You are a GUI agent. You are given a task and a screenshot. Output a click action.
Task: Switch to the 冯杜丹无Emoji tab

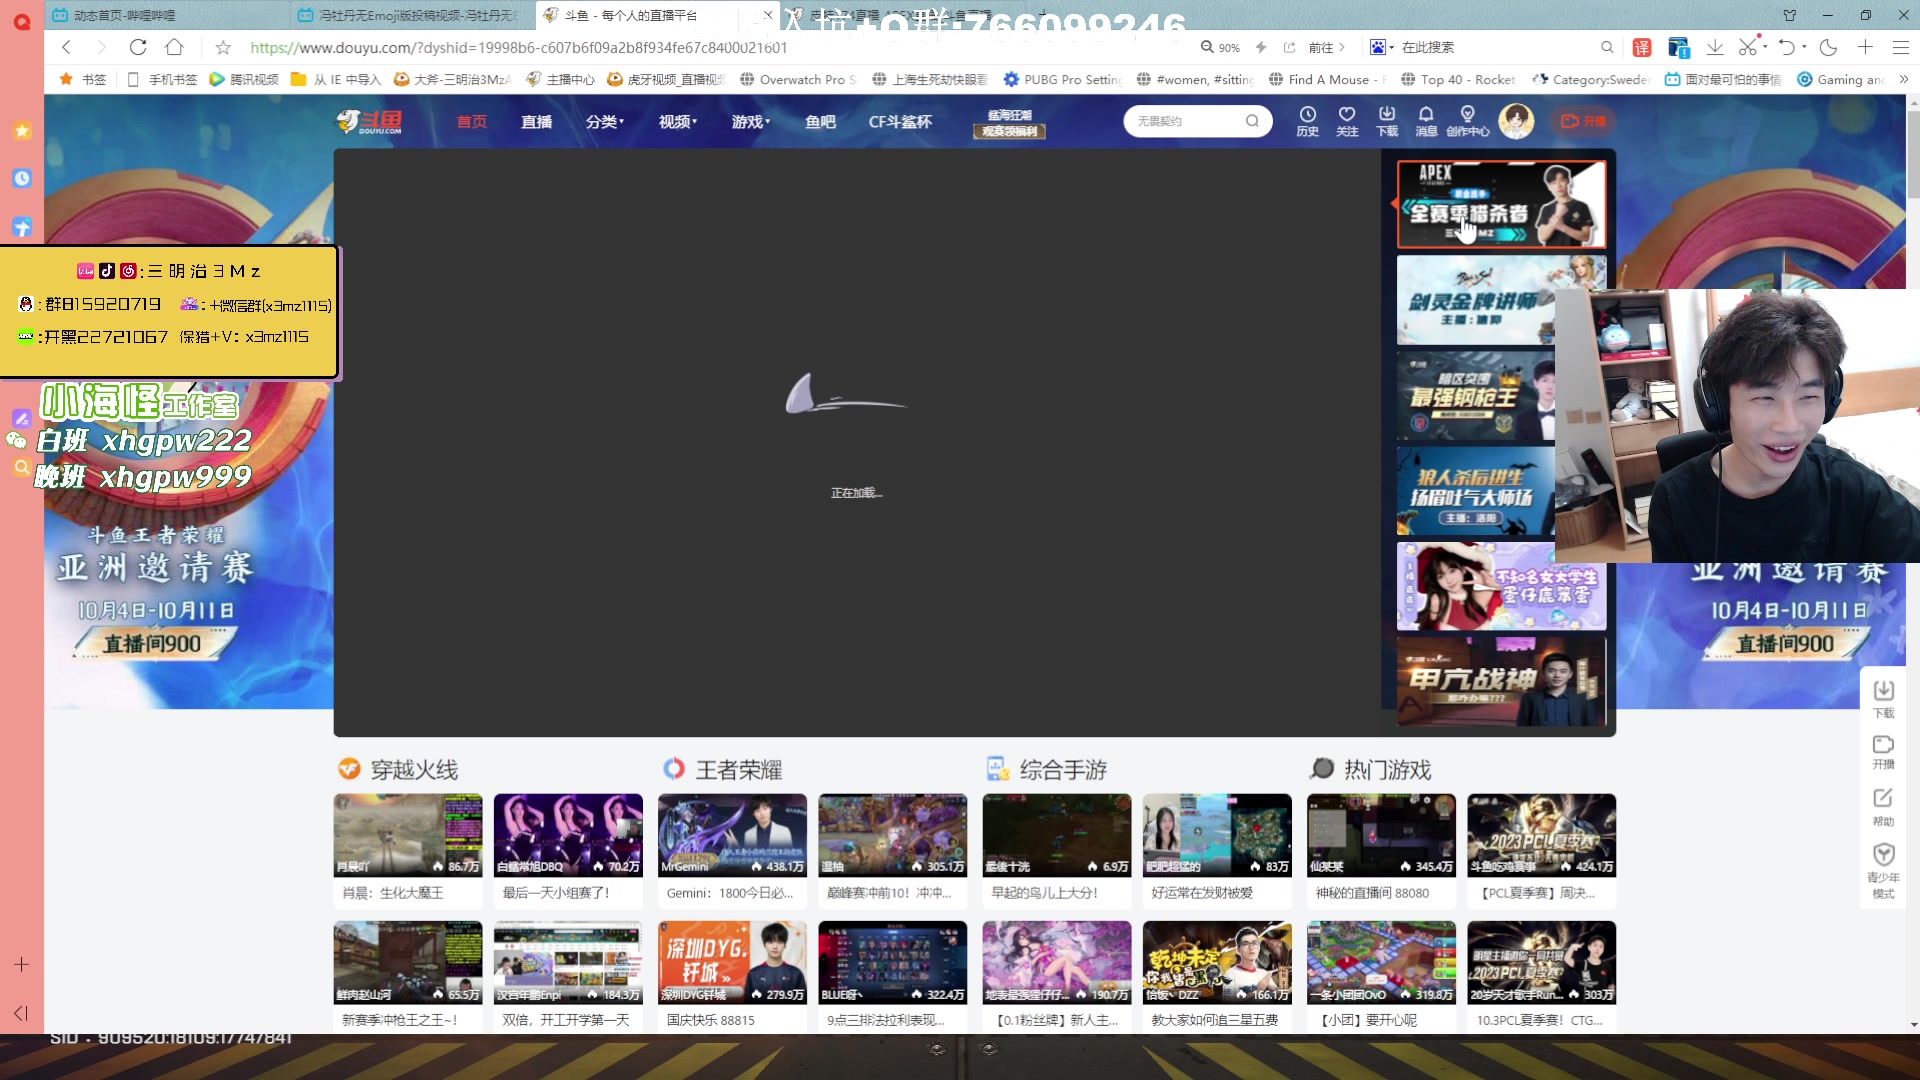(x=409, y=15)
